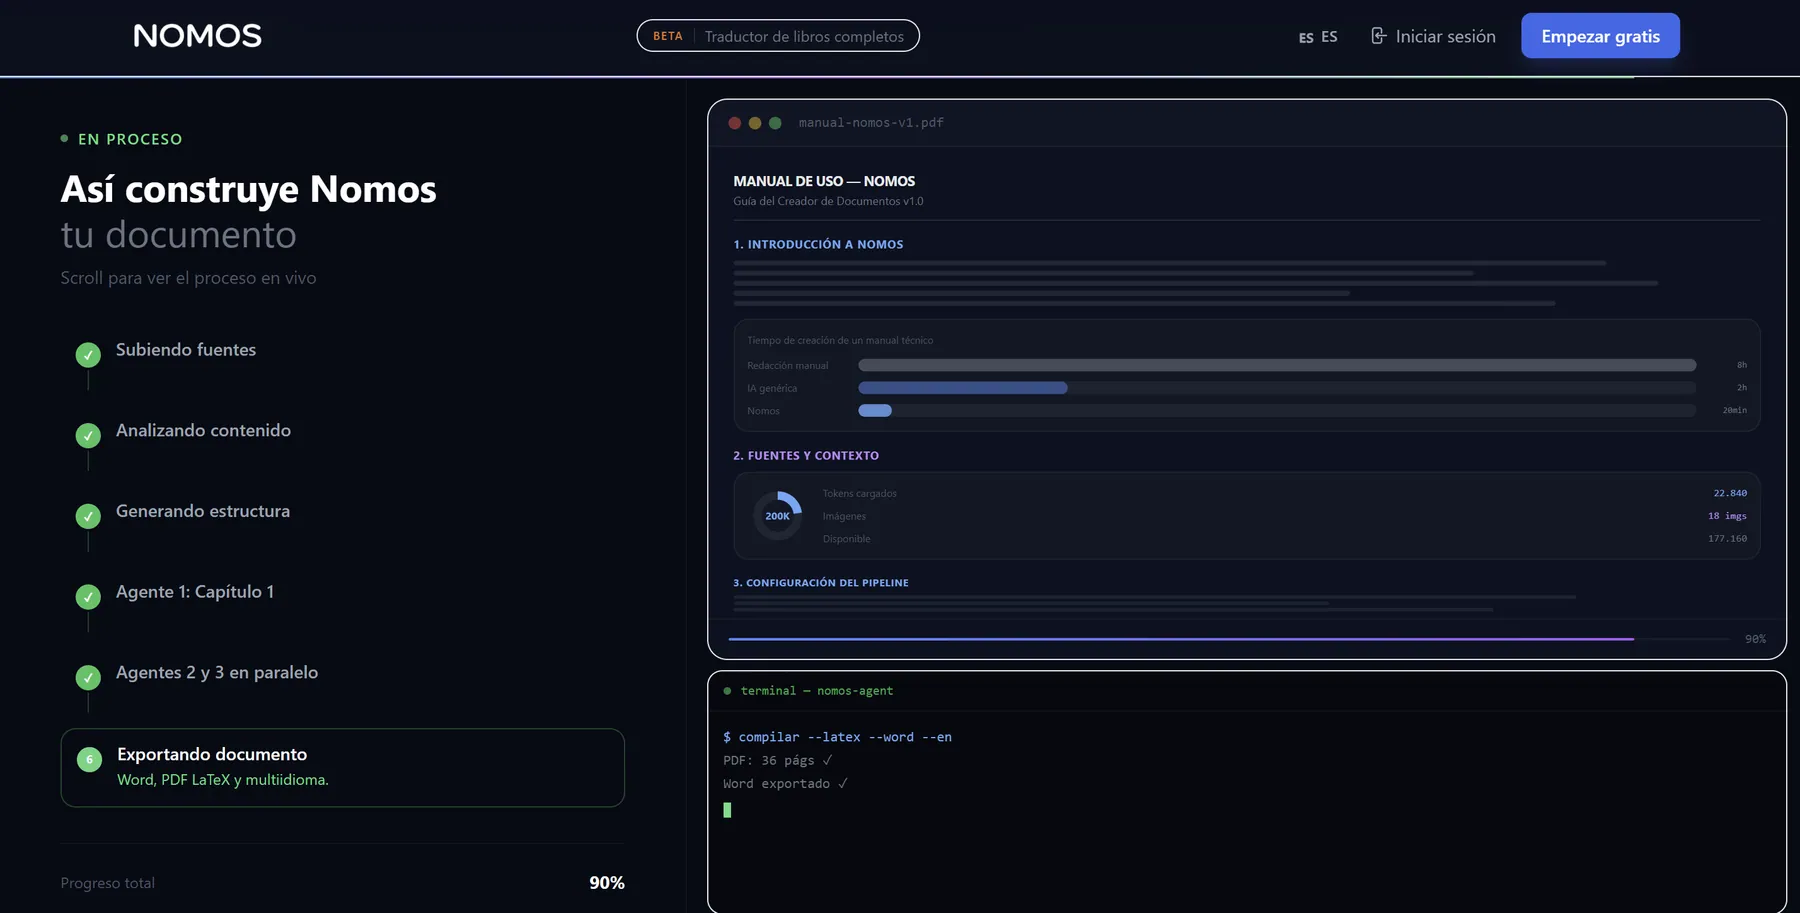
Task: Click the red dot on the manual-nomos-v1.pdf window
Action: pos(735,123)
